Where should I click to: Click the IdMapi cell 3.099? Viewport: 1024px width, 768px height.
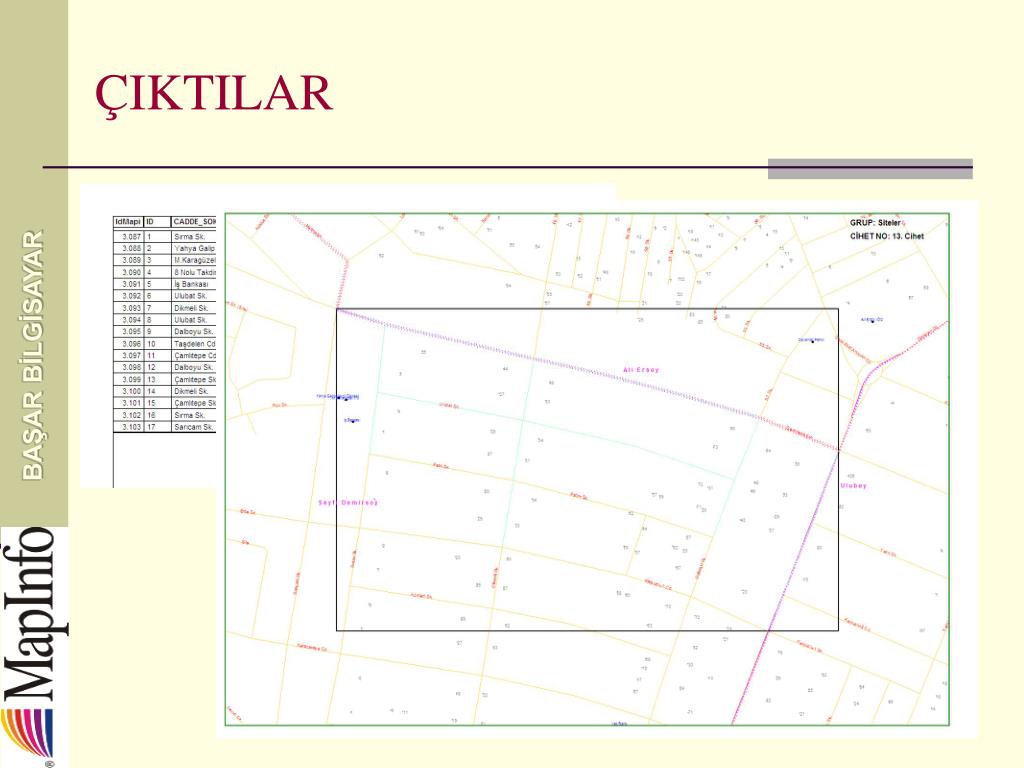coord(128,379)
